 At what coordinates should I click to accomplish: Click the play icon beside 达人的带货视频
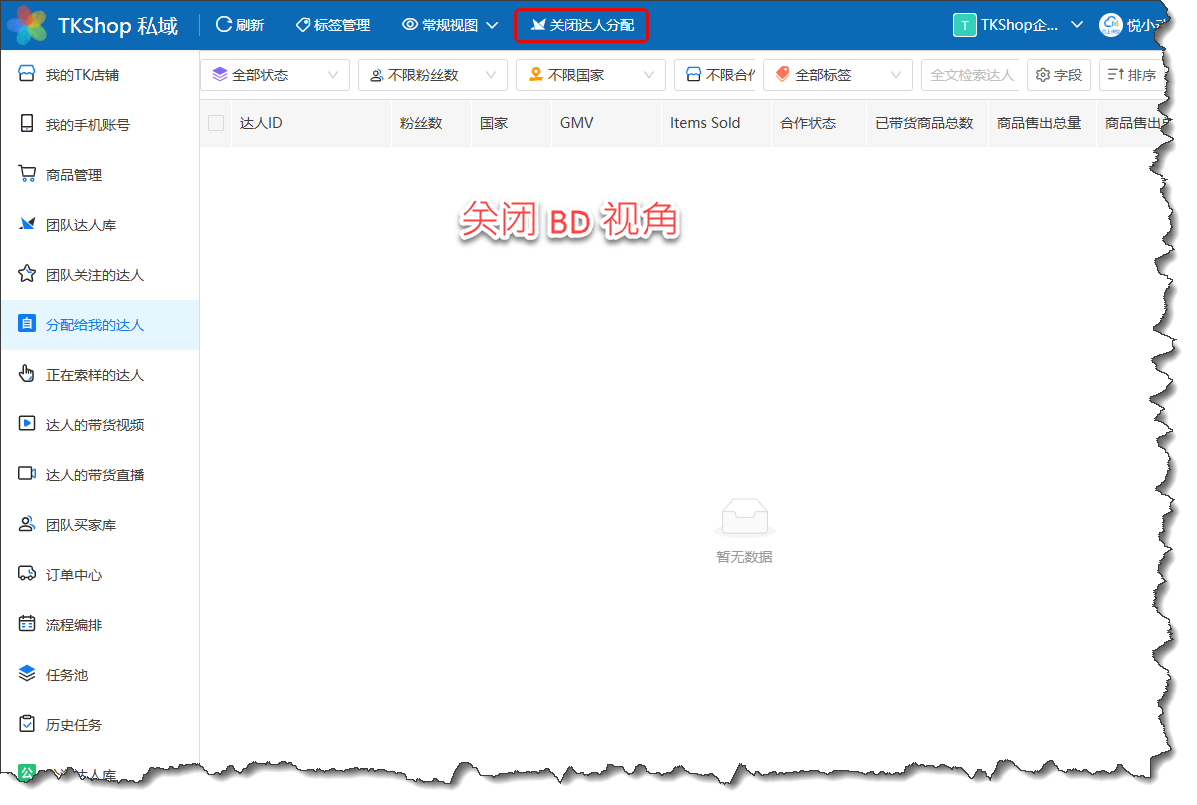click(27, 423)
